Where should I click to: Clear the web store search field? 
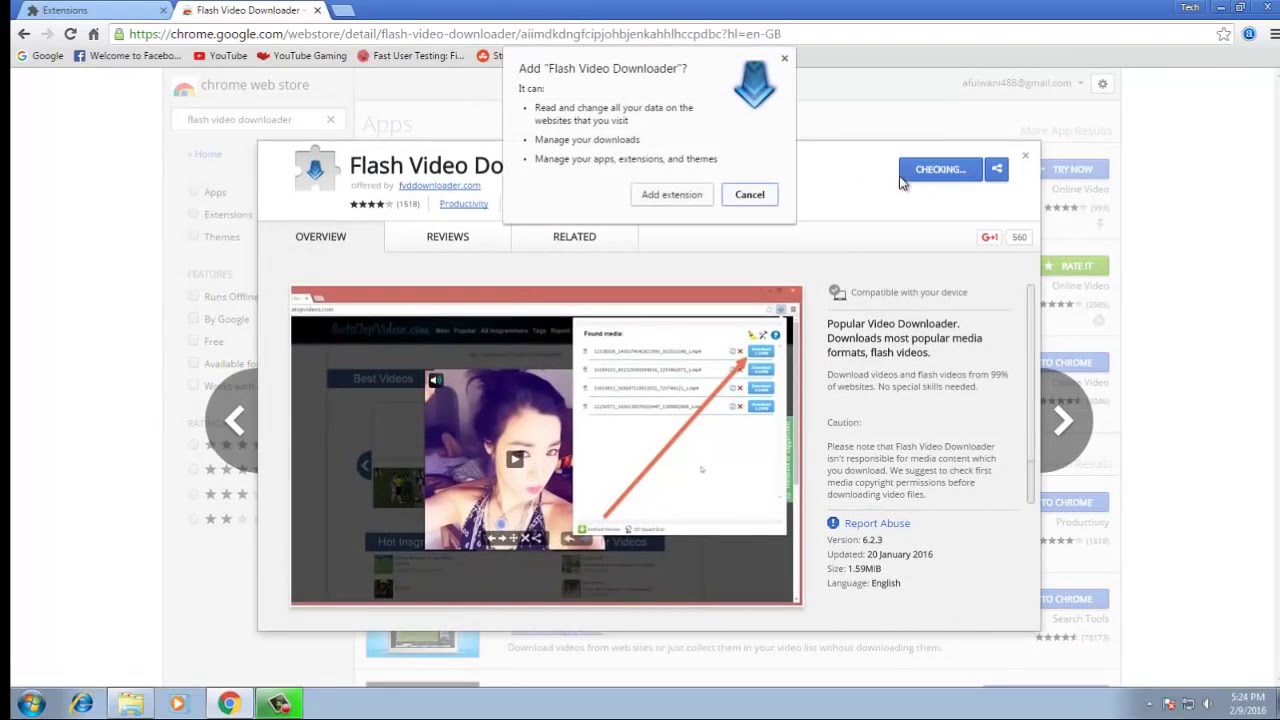(330, 120)
